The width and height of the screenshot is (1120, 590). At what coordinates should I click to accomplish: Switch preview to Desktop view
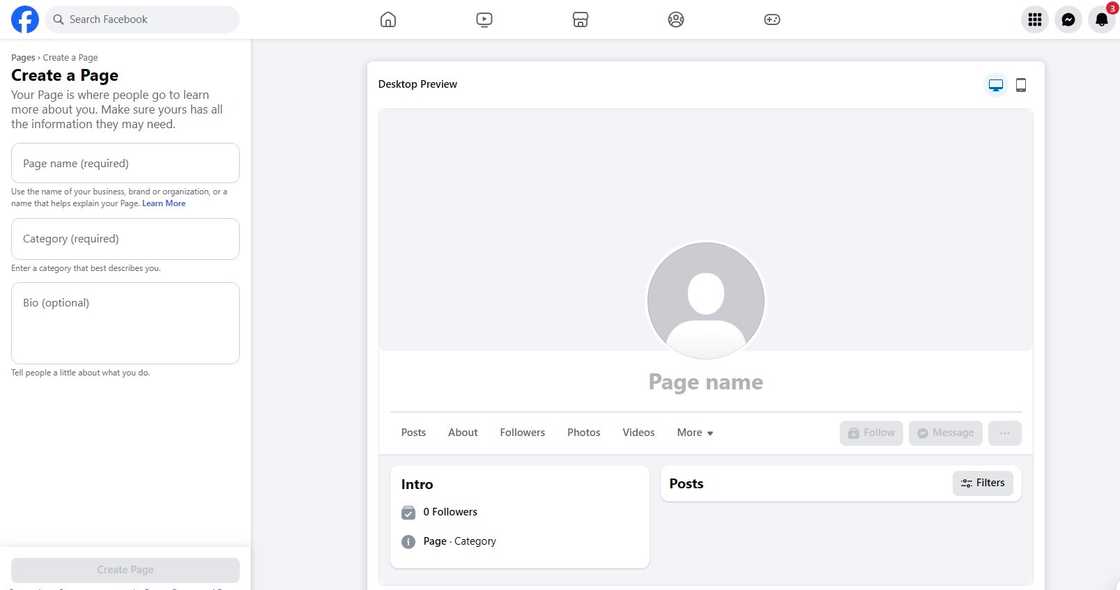pyautogui.click(x=996, y=84)
